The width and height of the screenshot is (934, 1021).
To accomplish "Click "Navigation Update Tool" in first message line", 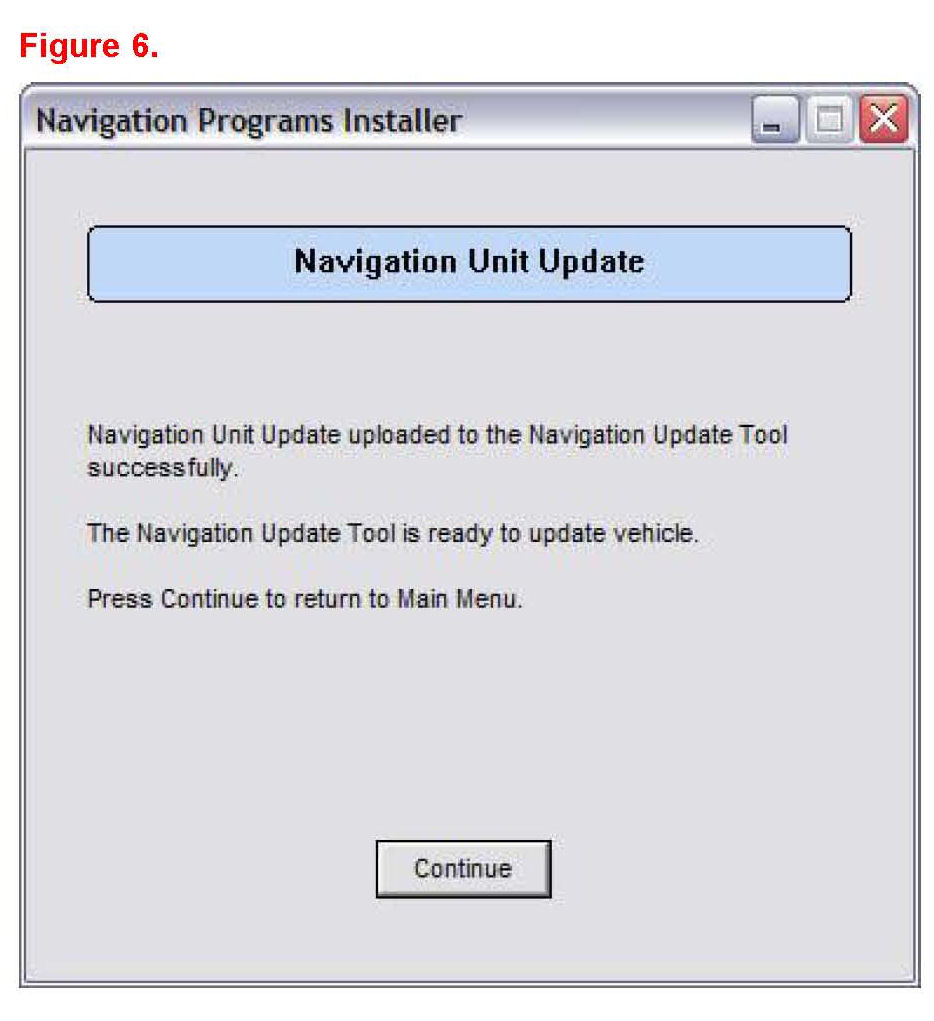I will [x=658, y=434].
